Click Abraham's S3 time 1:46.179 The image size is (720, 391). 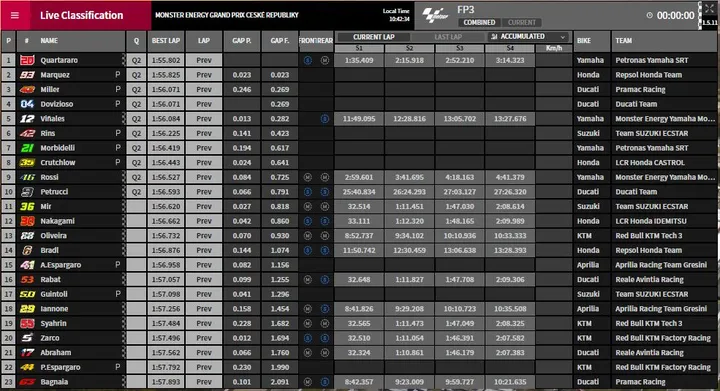coord(460,352)
